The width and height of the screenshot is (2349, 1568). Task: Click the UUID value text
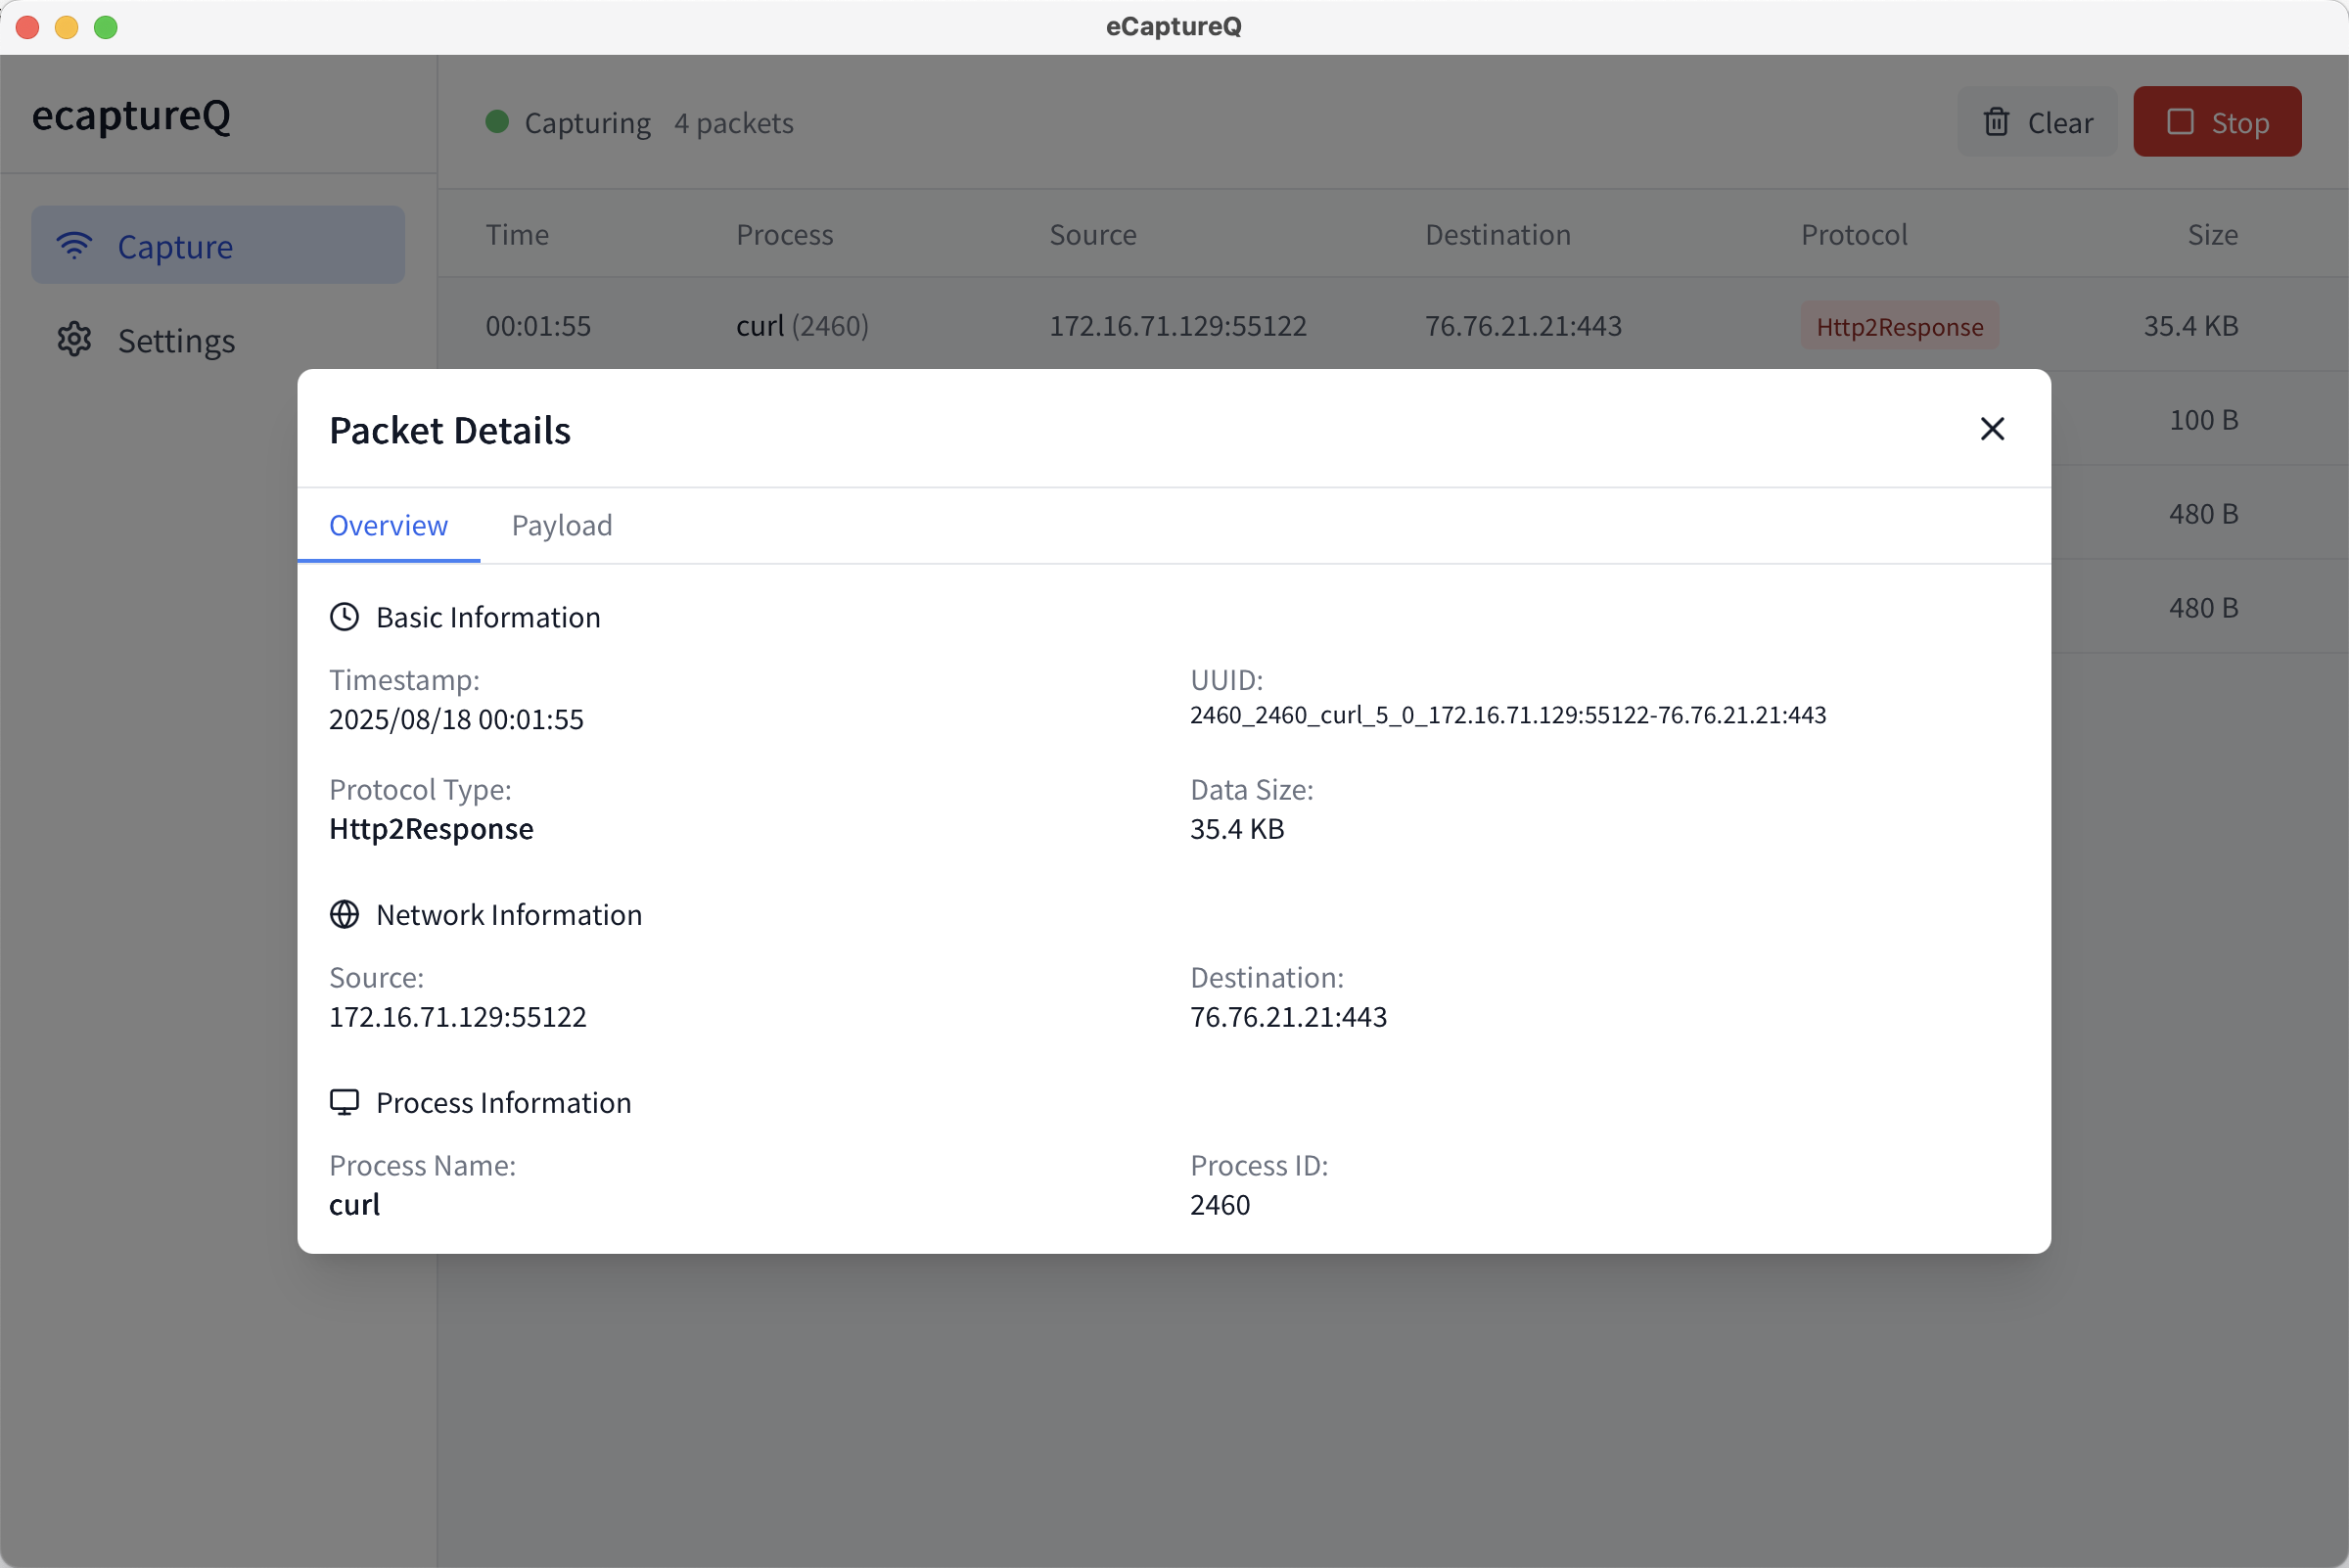tap(1507, 715)
